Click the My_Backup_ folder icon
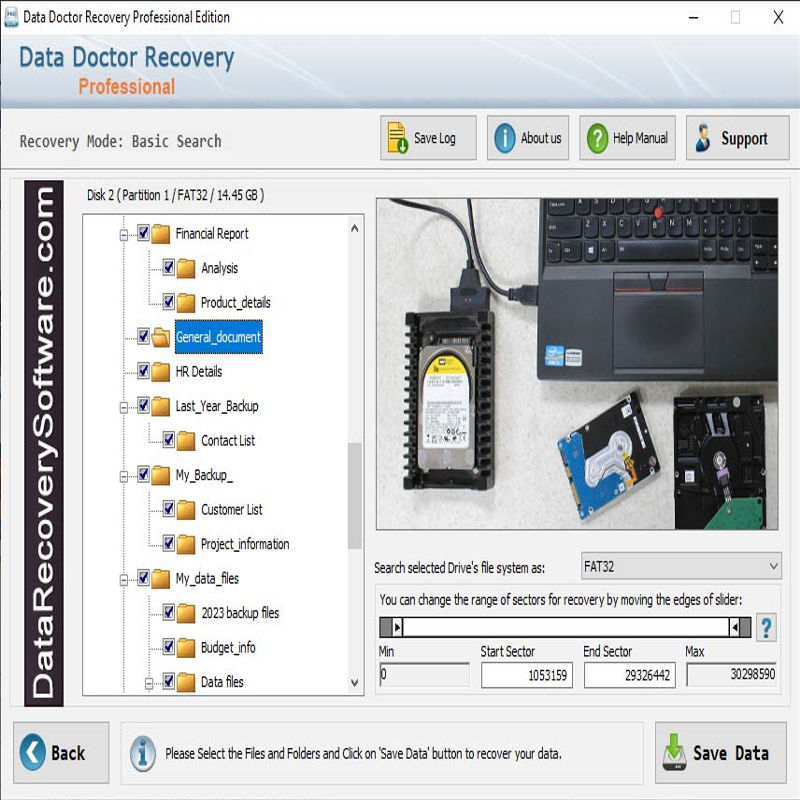Screen dimensions: 800x800 160,475
